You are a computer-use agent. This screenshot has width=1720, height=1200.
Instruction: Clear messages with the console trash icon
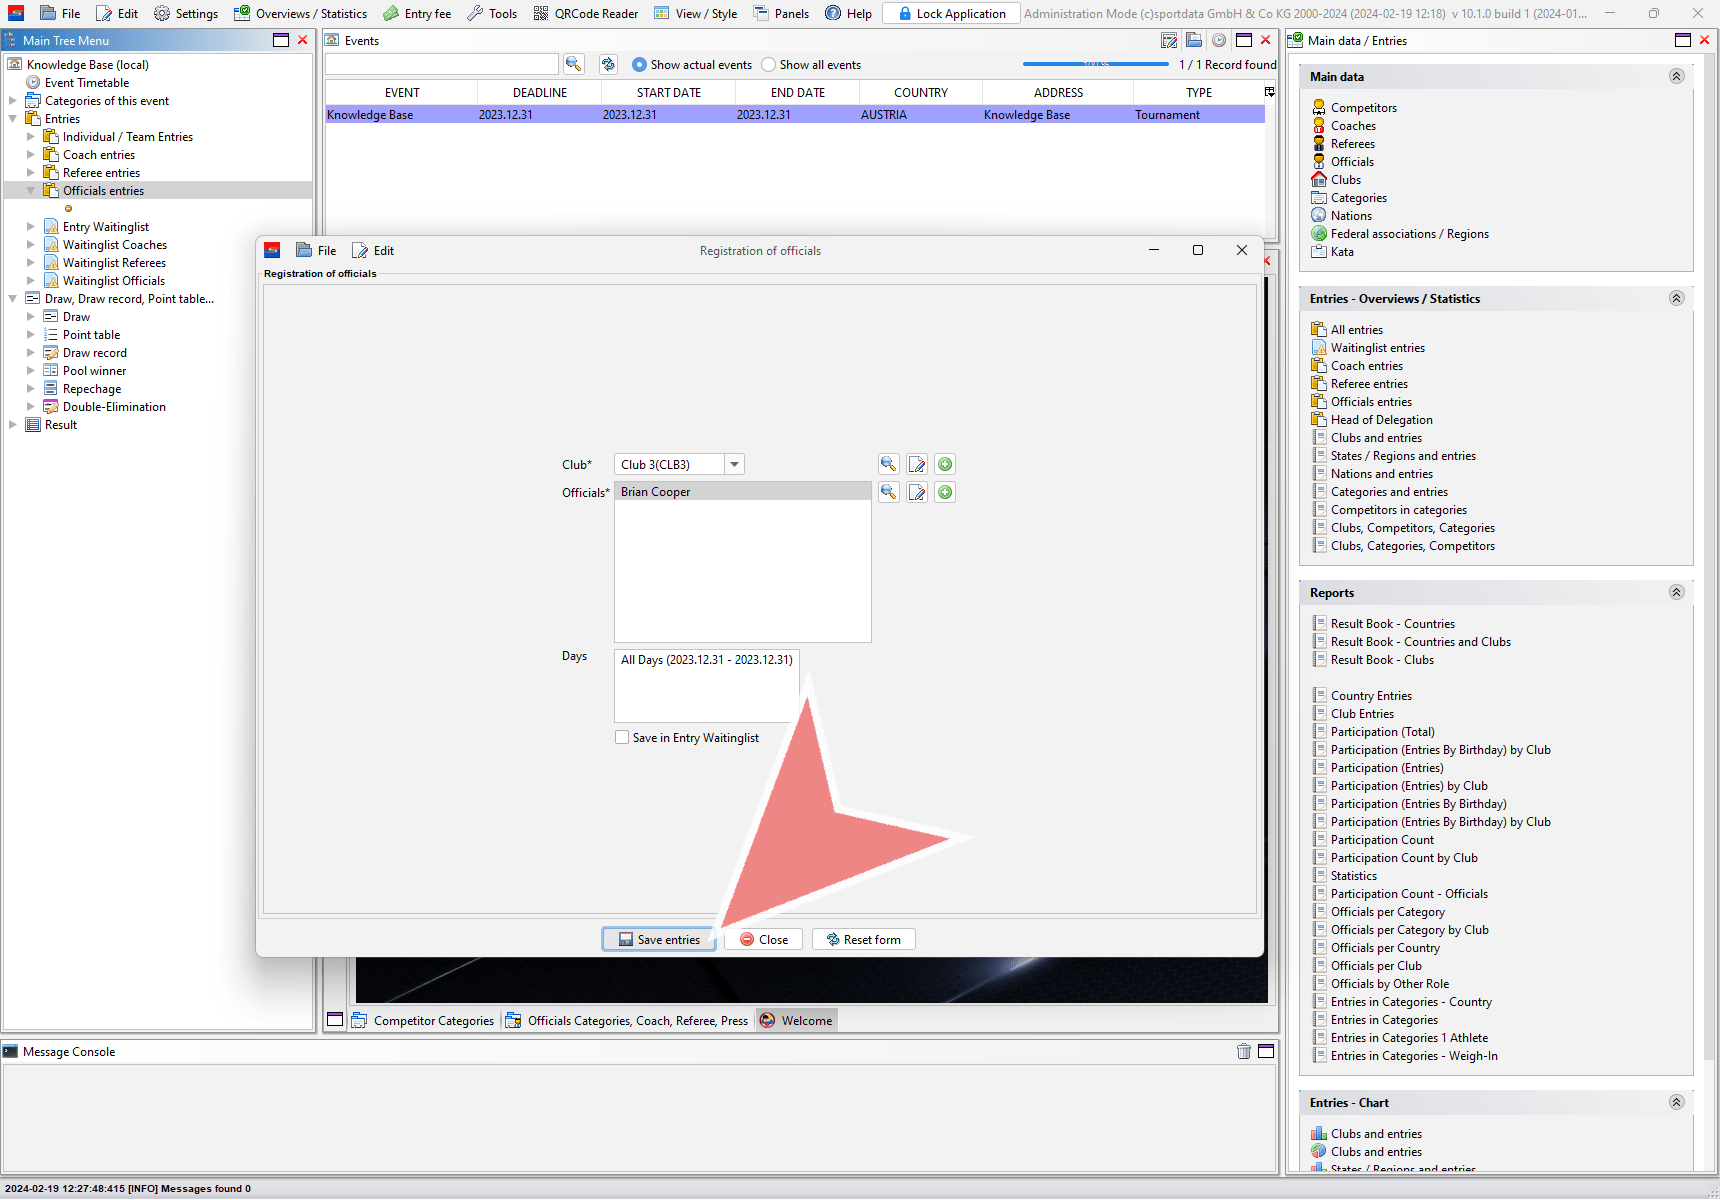tap(1244, 1051)
